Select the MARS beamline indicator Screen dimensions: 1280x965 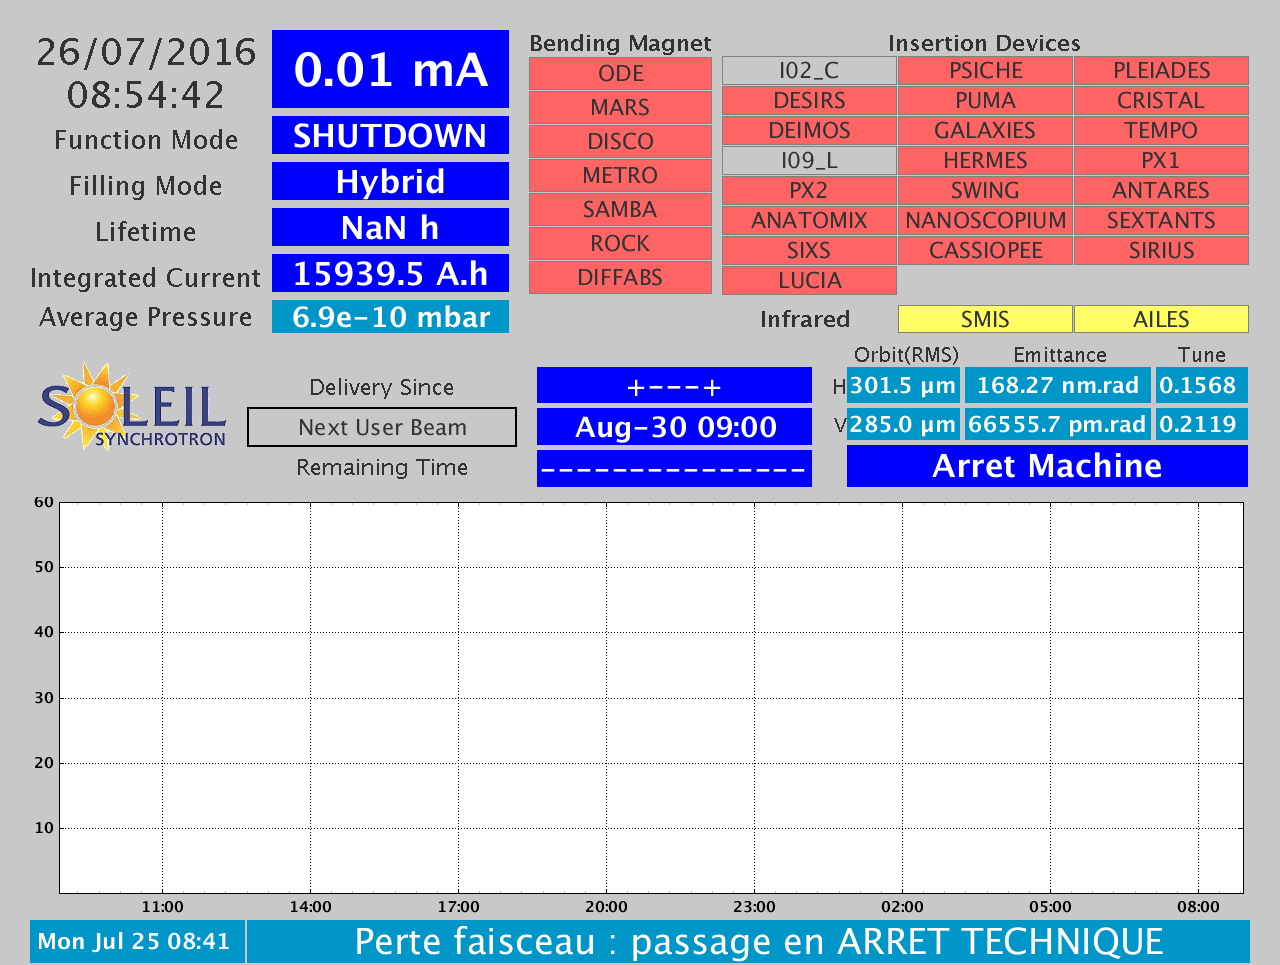[620, 108]
